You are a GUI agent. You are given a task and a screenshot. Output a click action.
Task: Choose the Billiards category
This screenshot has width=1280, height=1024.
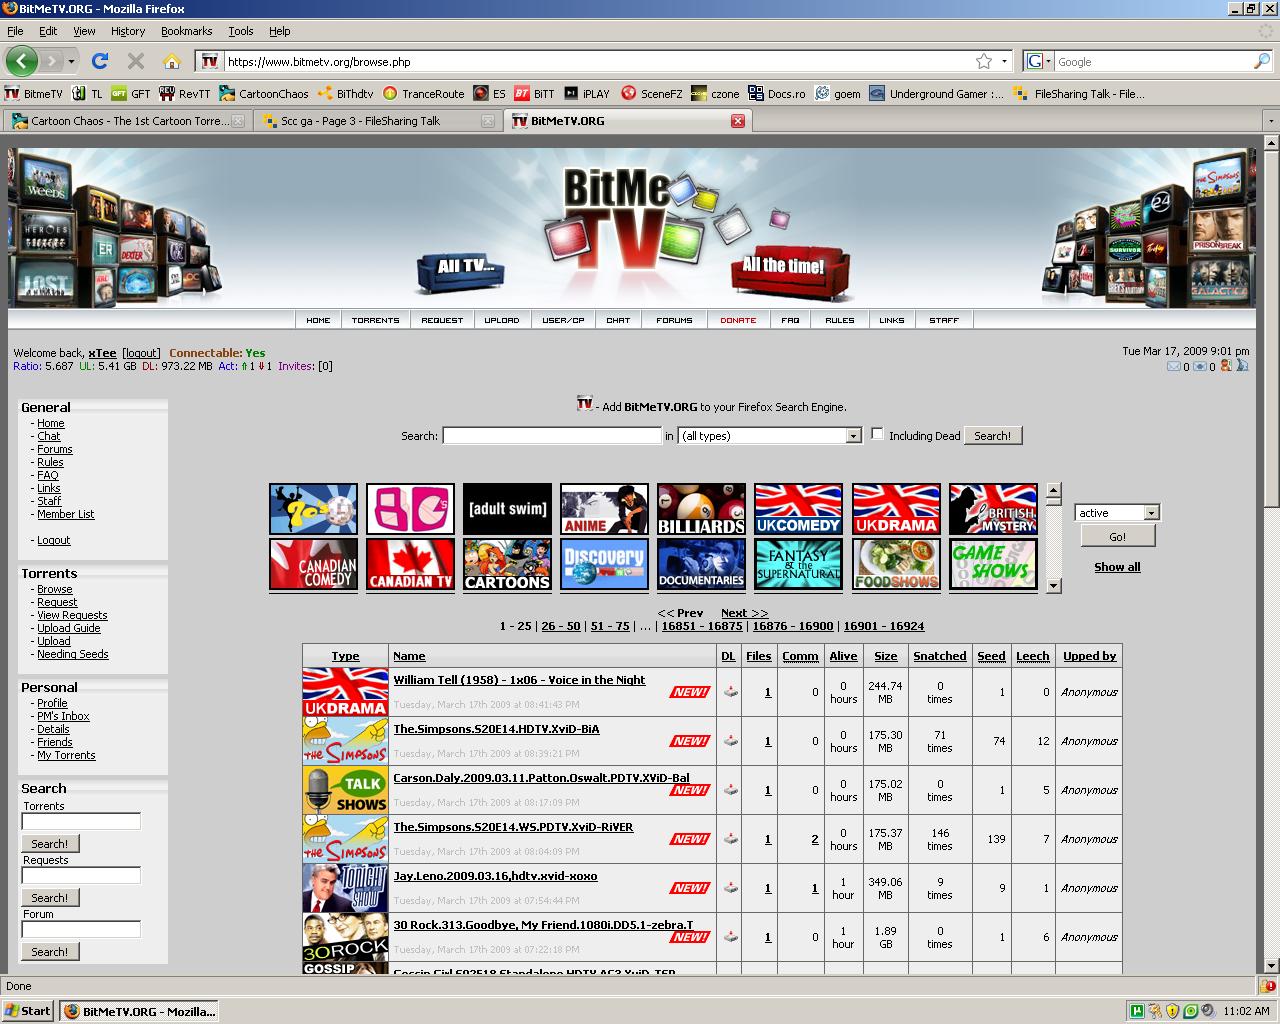point(701,509)
